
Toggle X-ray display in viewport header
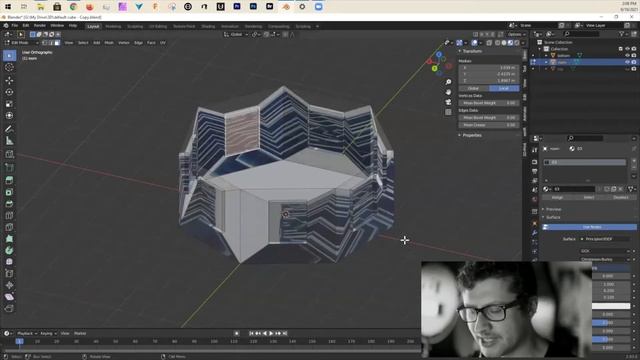point(489,42)
